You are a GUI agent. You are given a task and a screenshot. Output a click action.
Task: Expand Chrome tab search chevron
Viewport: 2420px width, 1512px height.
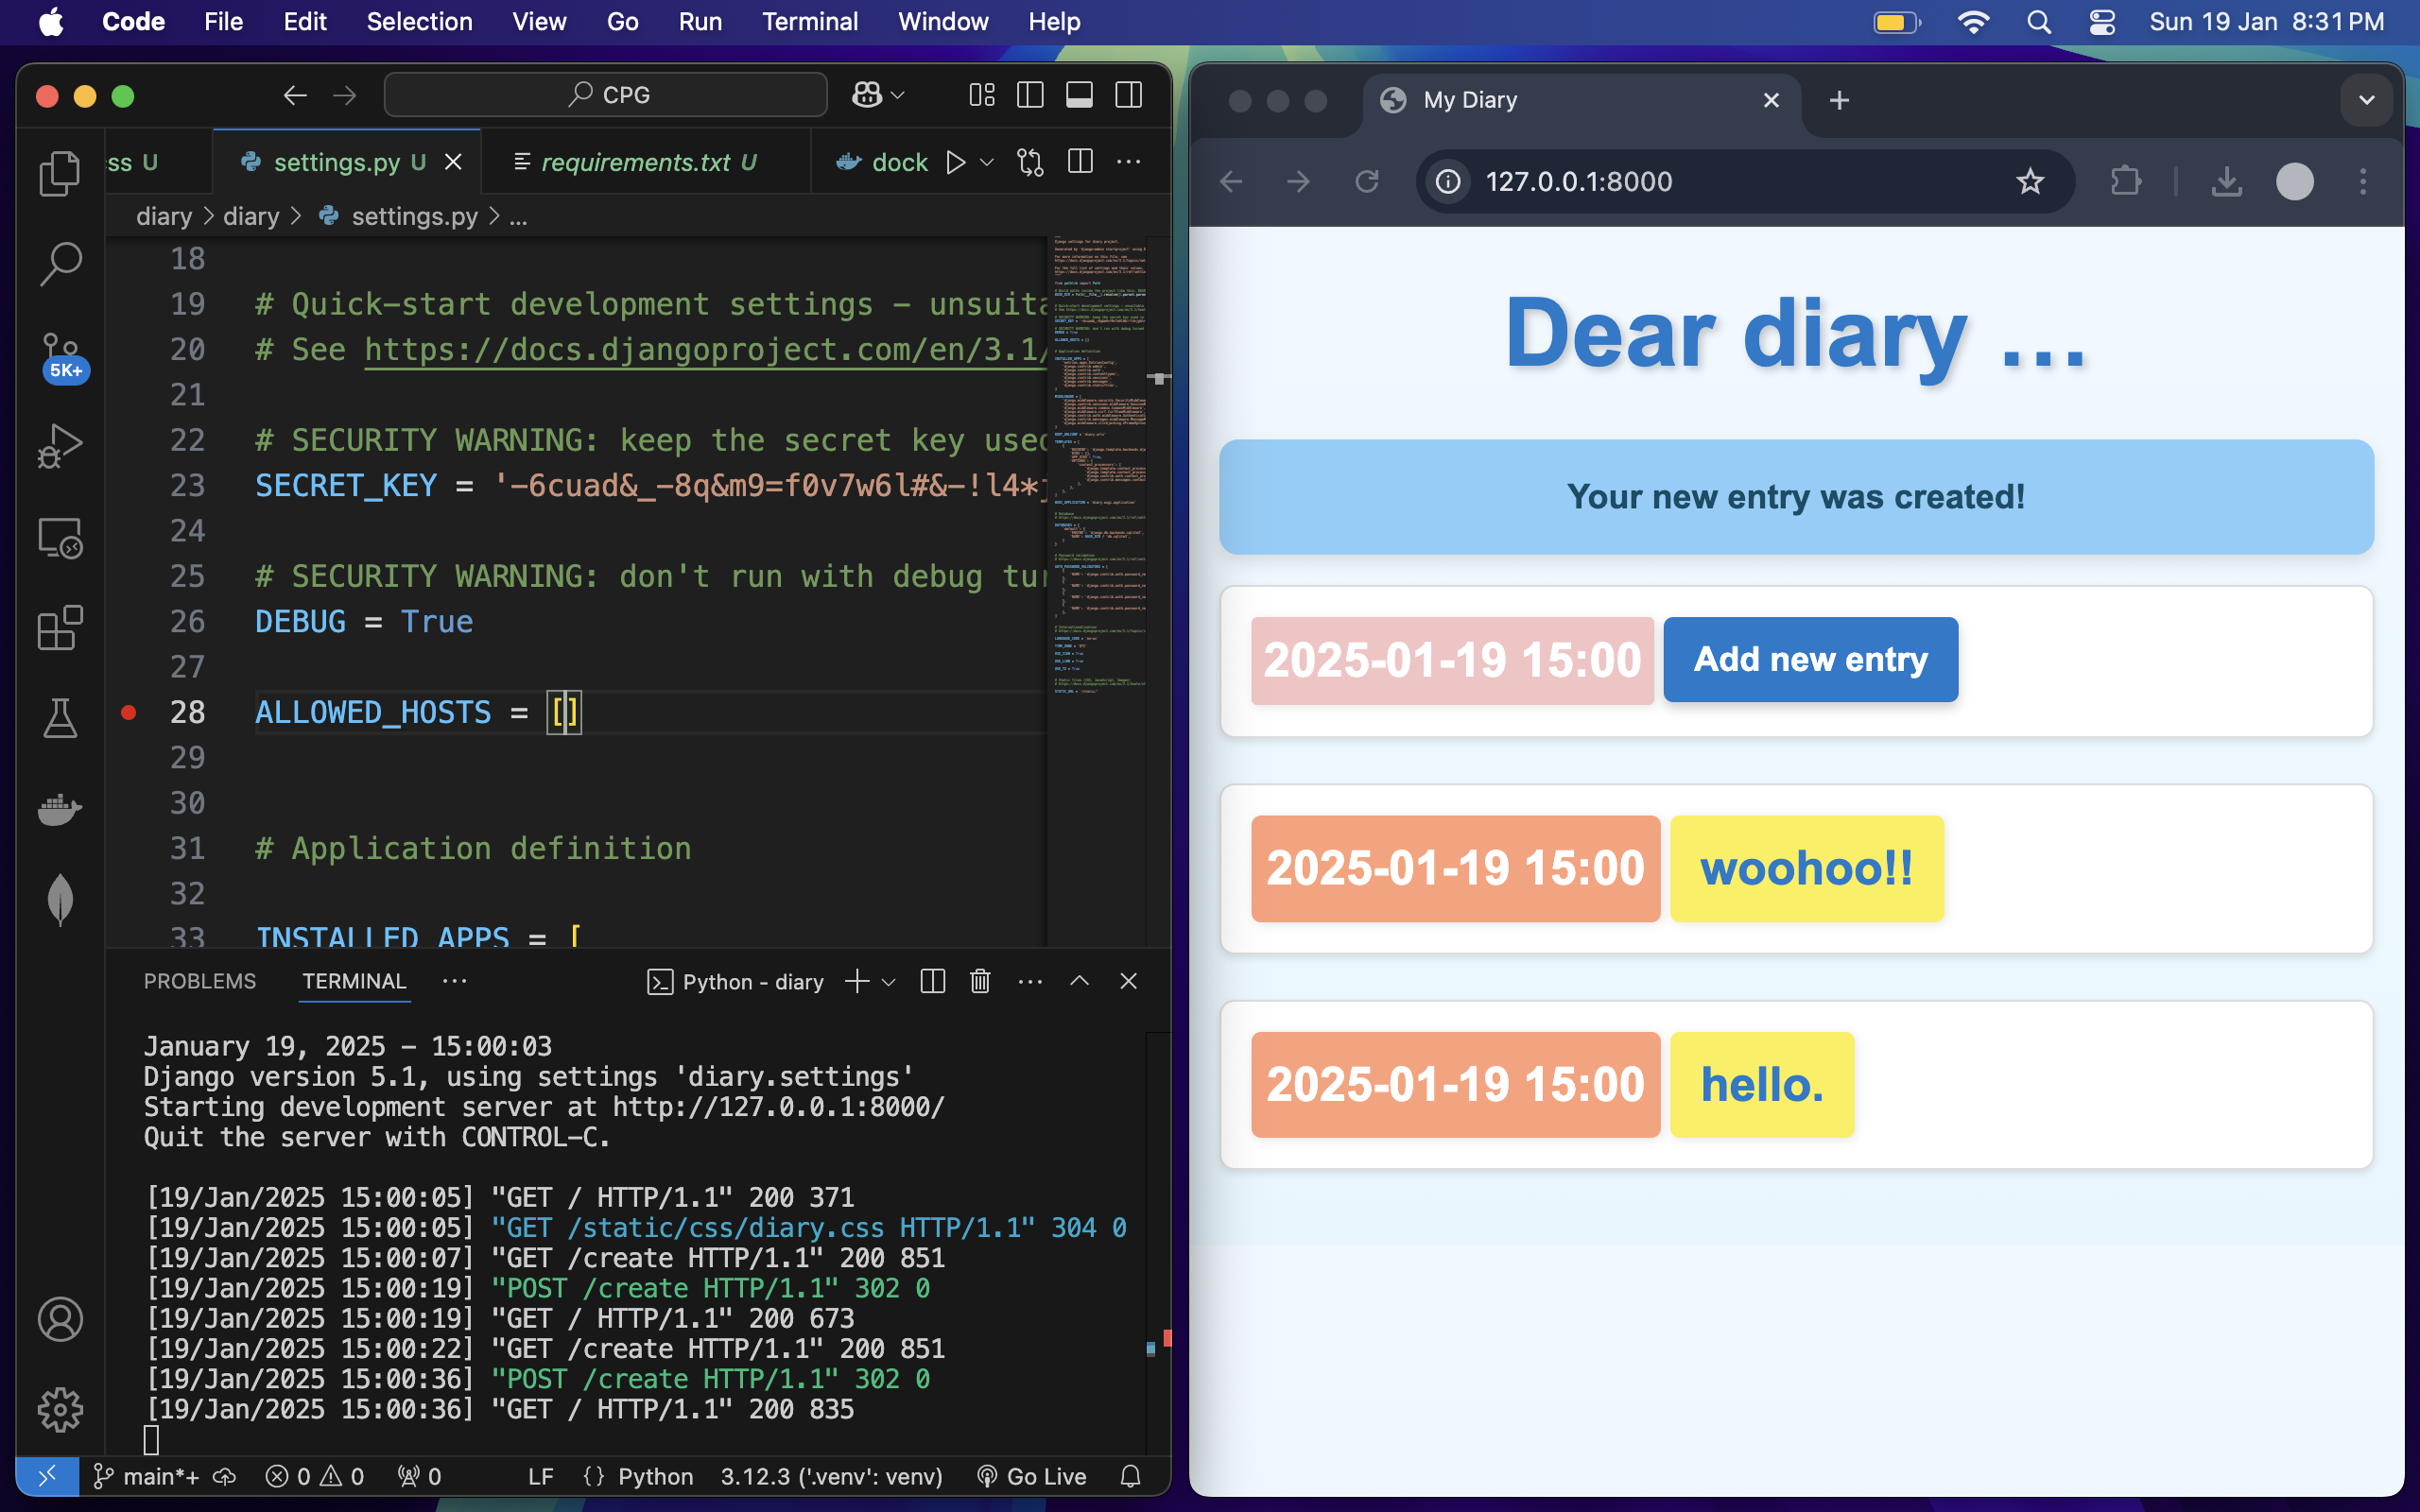pyautogui.click(x=2366, y=100)
